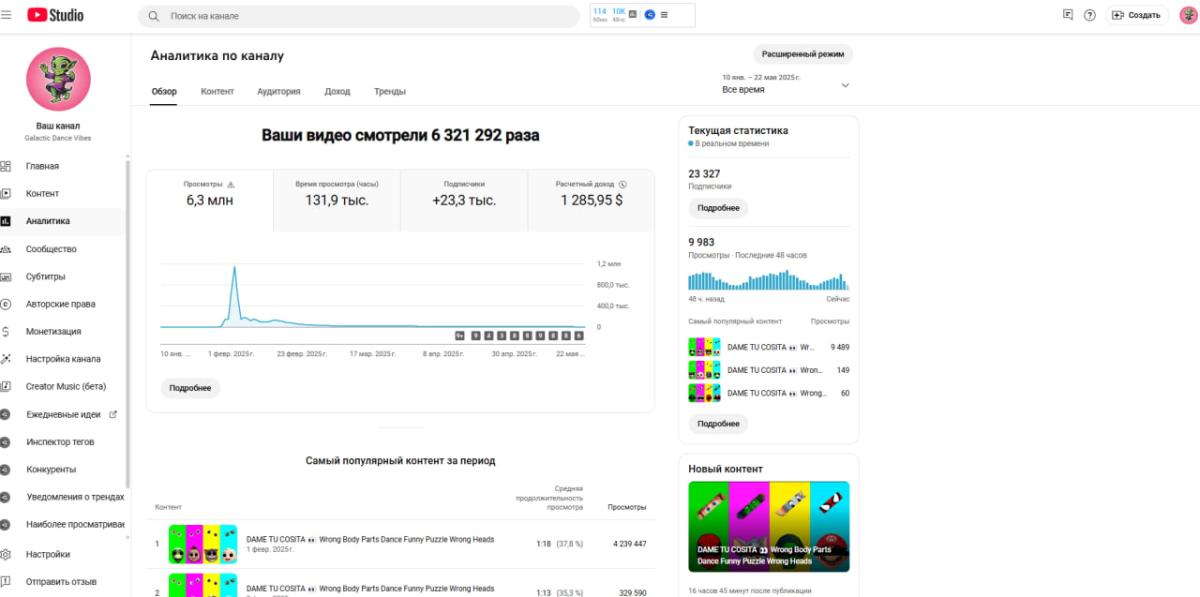Image resolution: width=1200 pixels, height=597 pixels.
Task: Open the video title in row with 329 590 views
Action: [370, 588]
